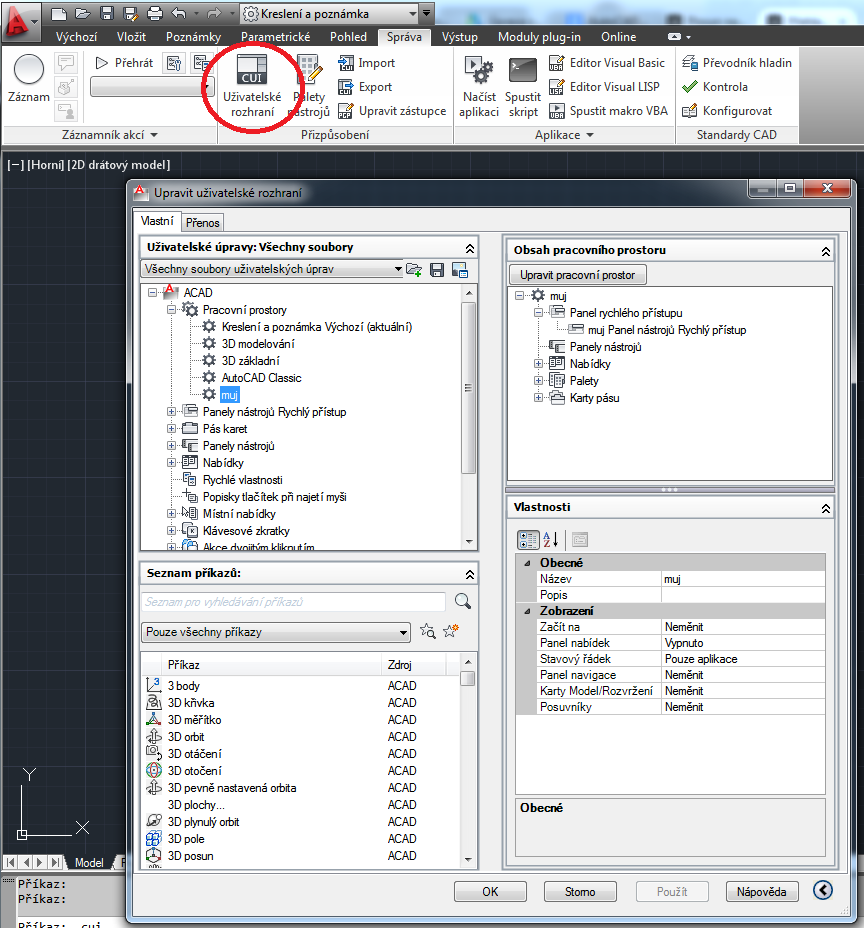Click the Save disk icon in quick access toolbar
Screen dimensions: 864x928
[107, 13]
